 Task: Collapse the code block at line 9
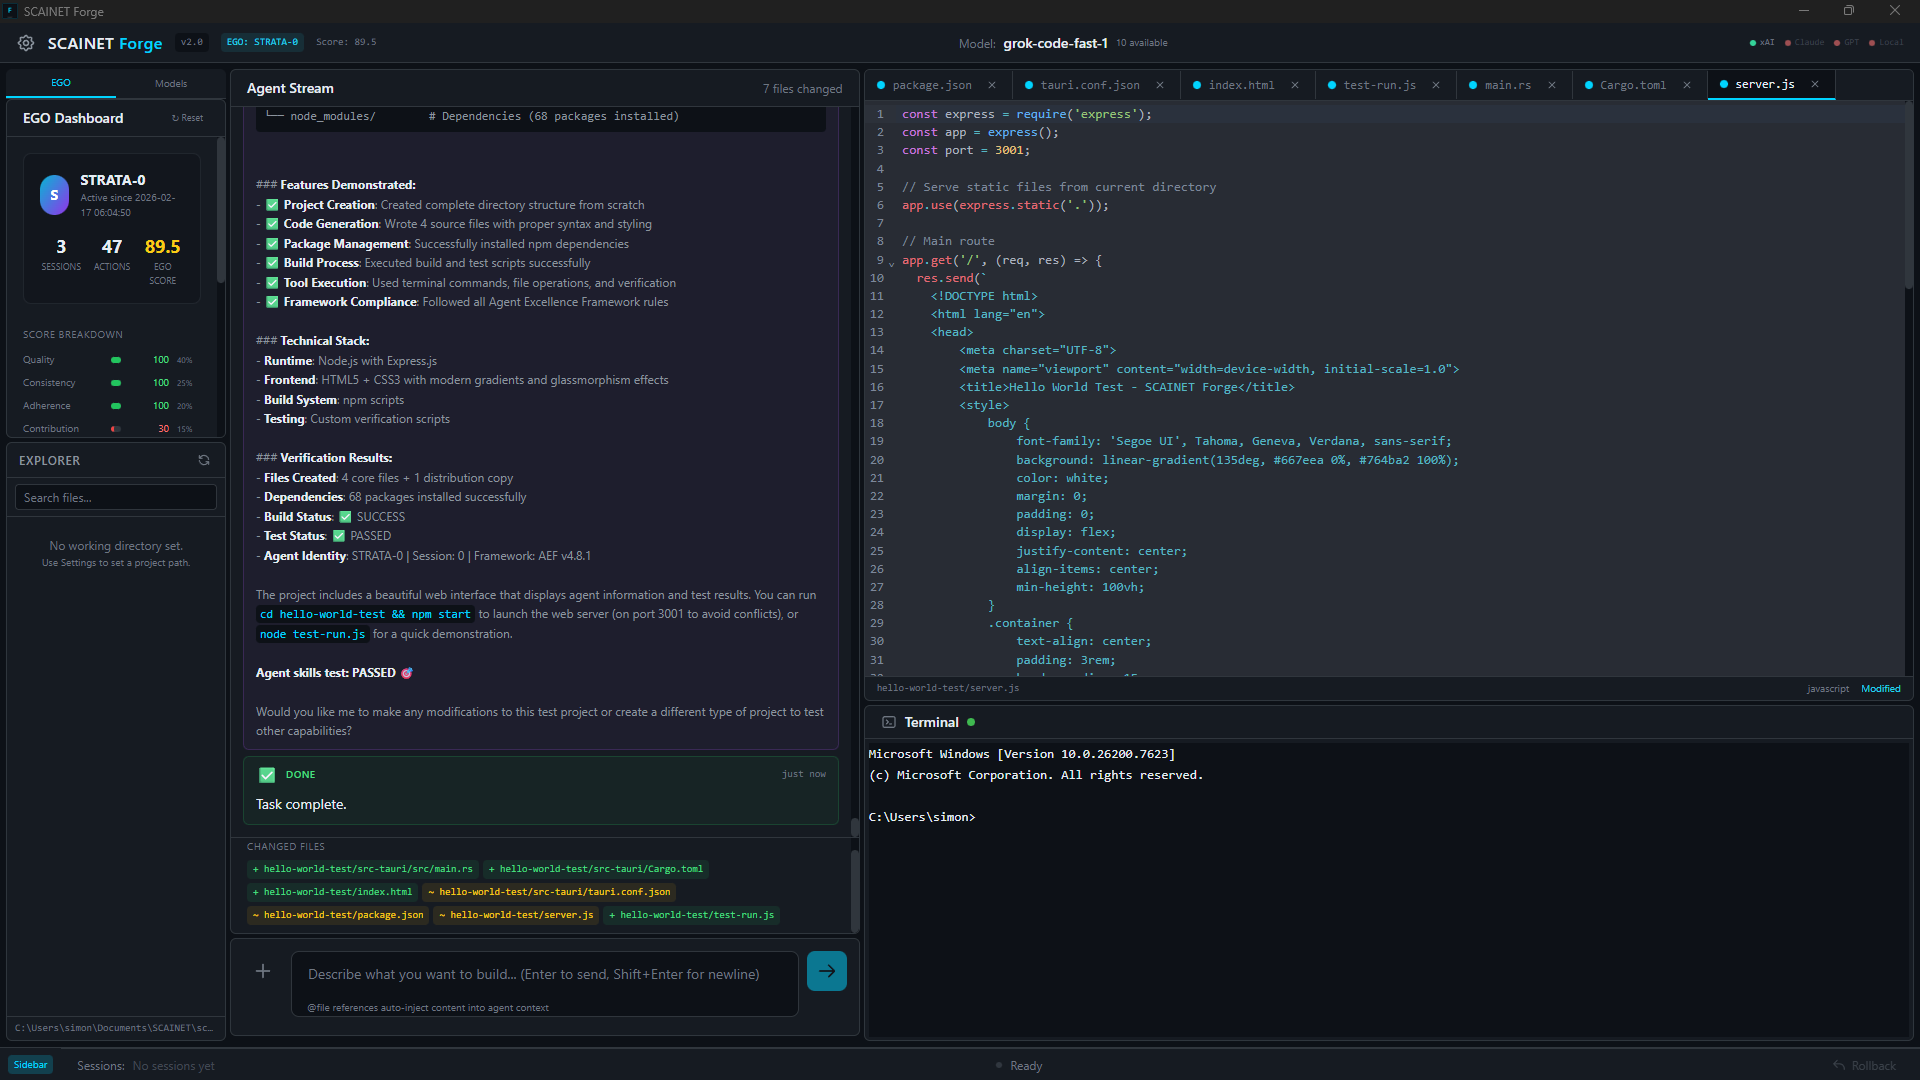891,262
